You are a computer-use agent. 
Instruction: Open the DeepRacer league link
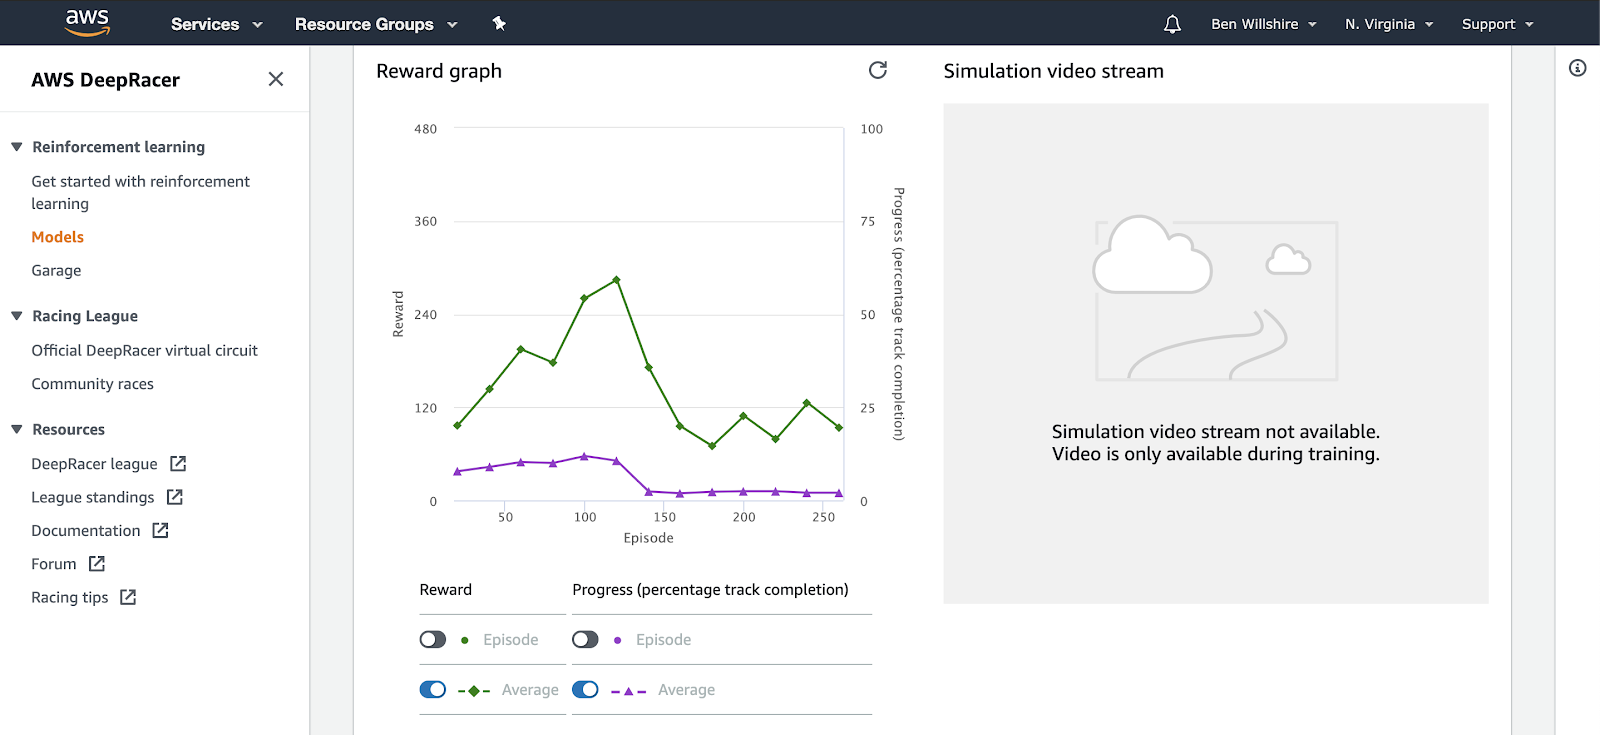[94, 464]
